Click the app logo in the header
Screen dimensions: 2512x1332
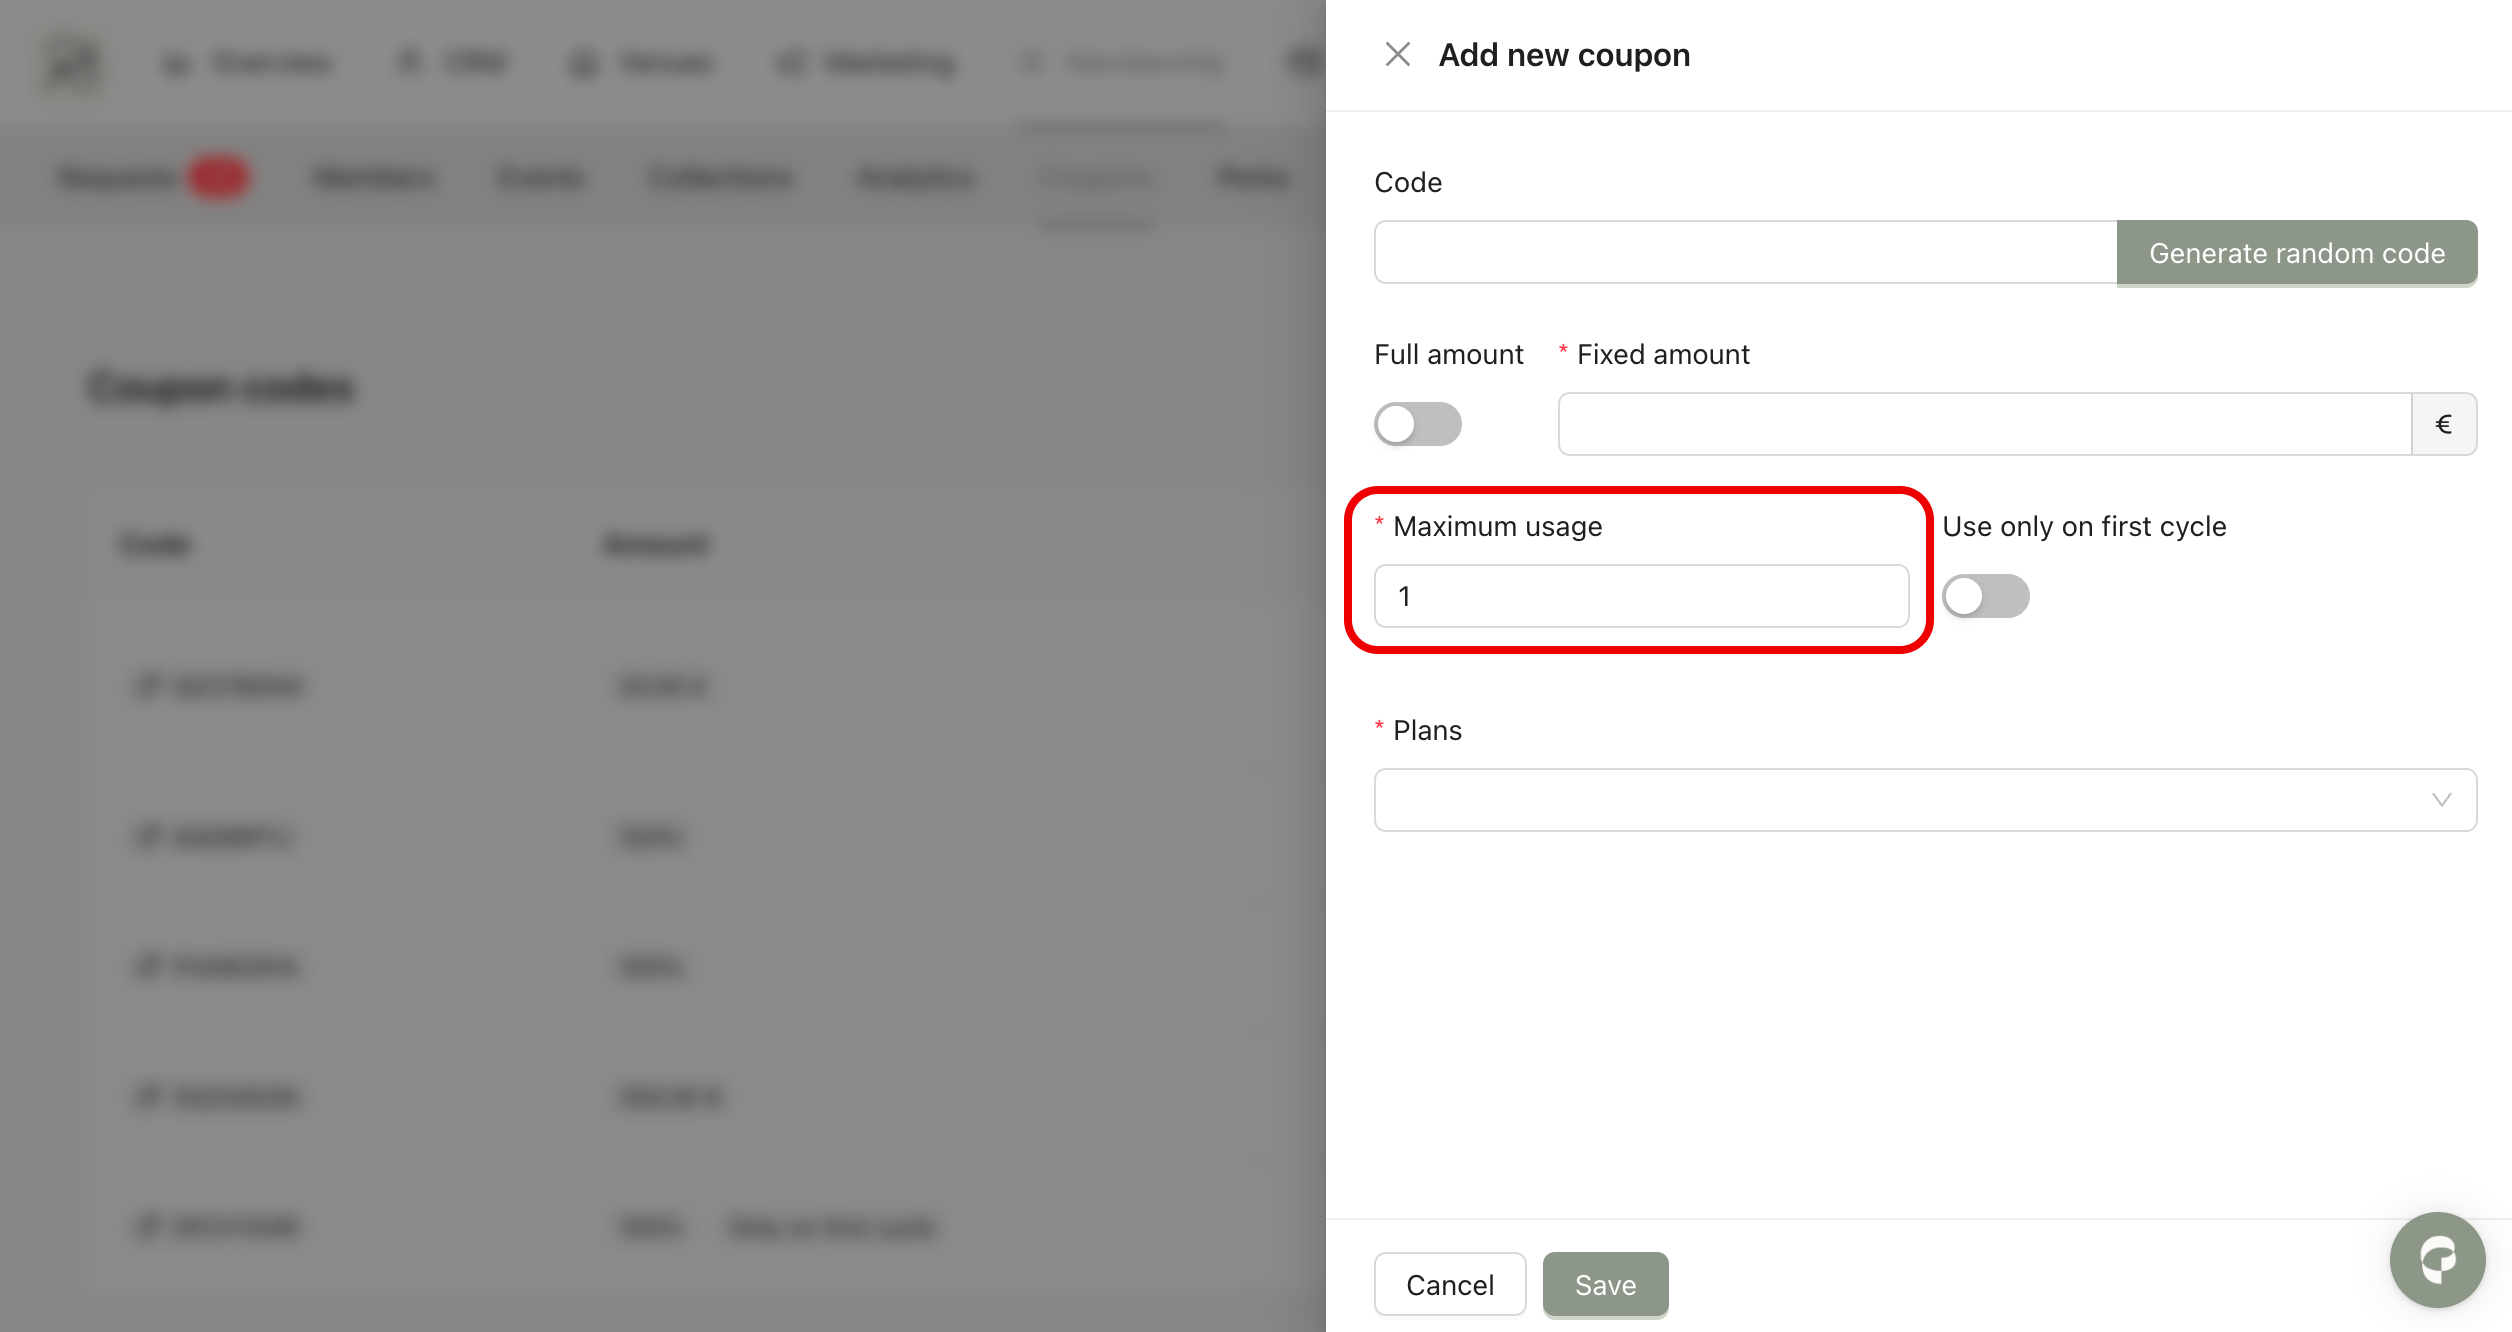(73, 64)
